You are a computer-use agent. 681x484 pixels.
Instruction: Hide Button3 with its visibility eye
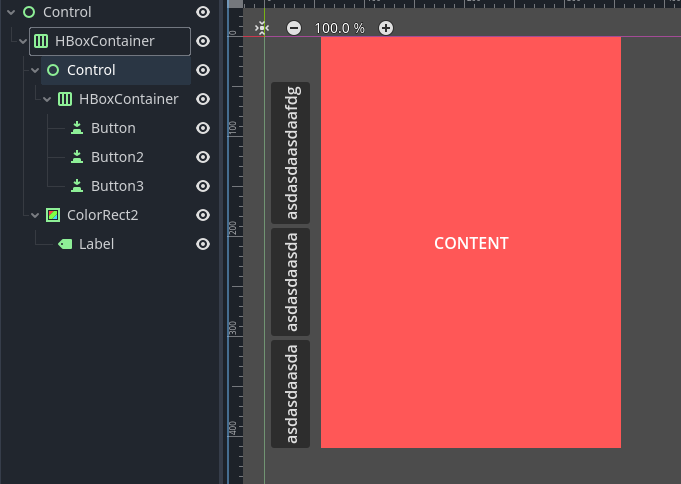point(203,186)
